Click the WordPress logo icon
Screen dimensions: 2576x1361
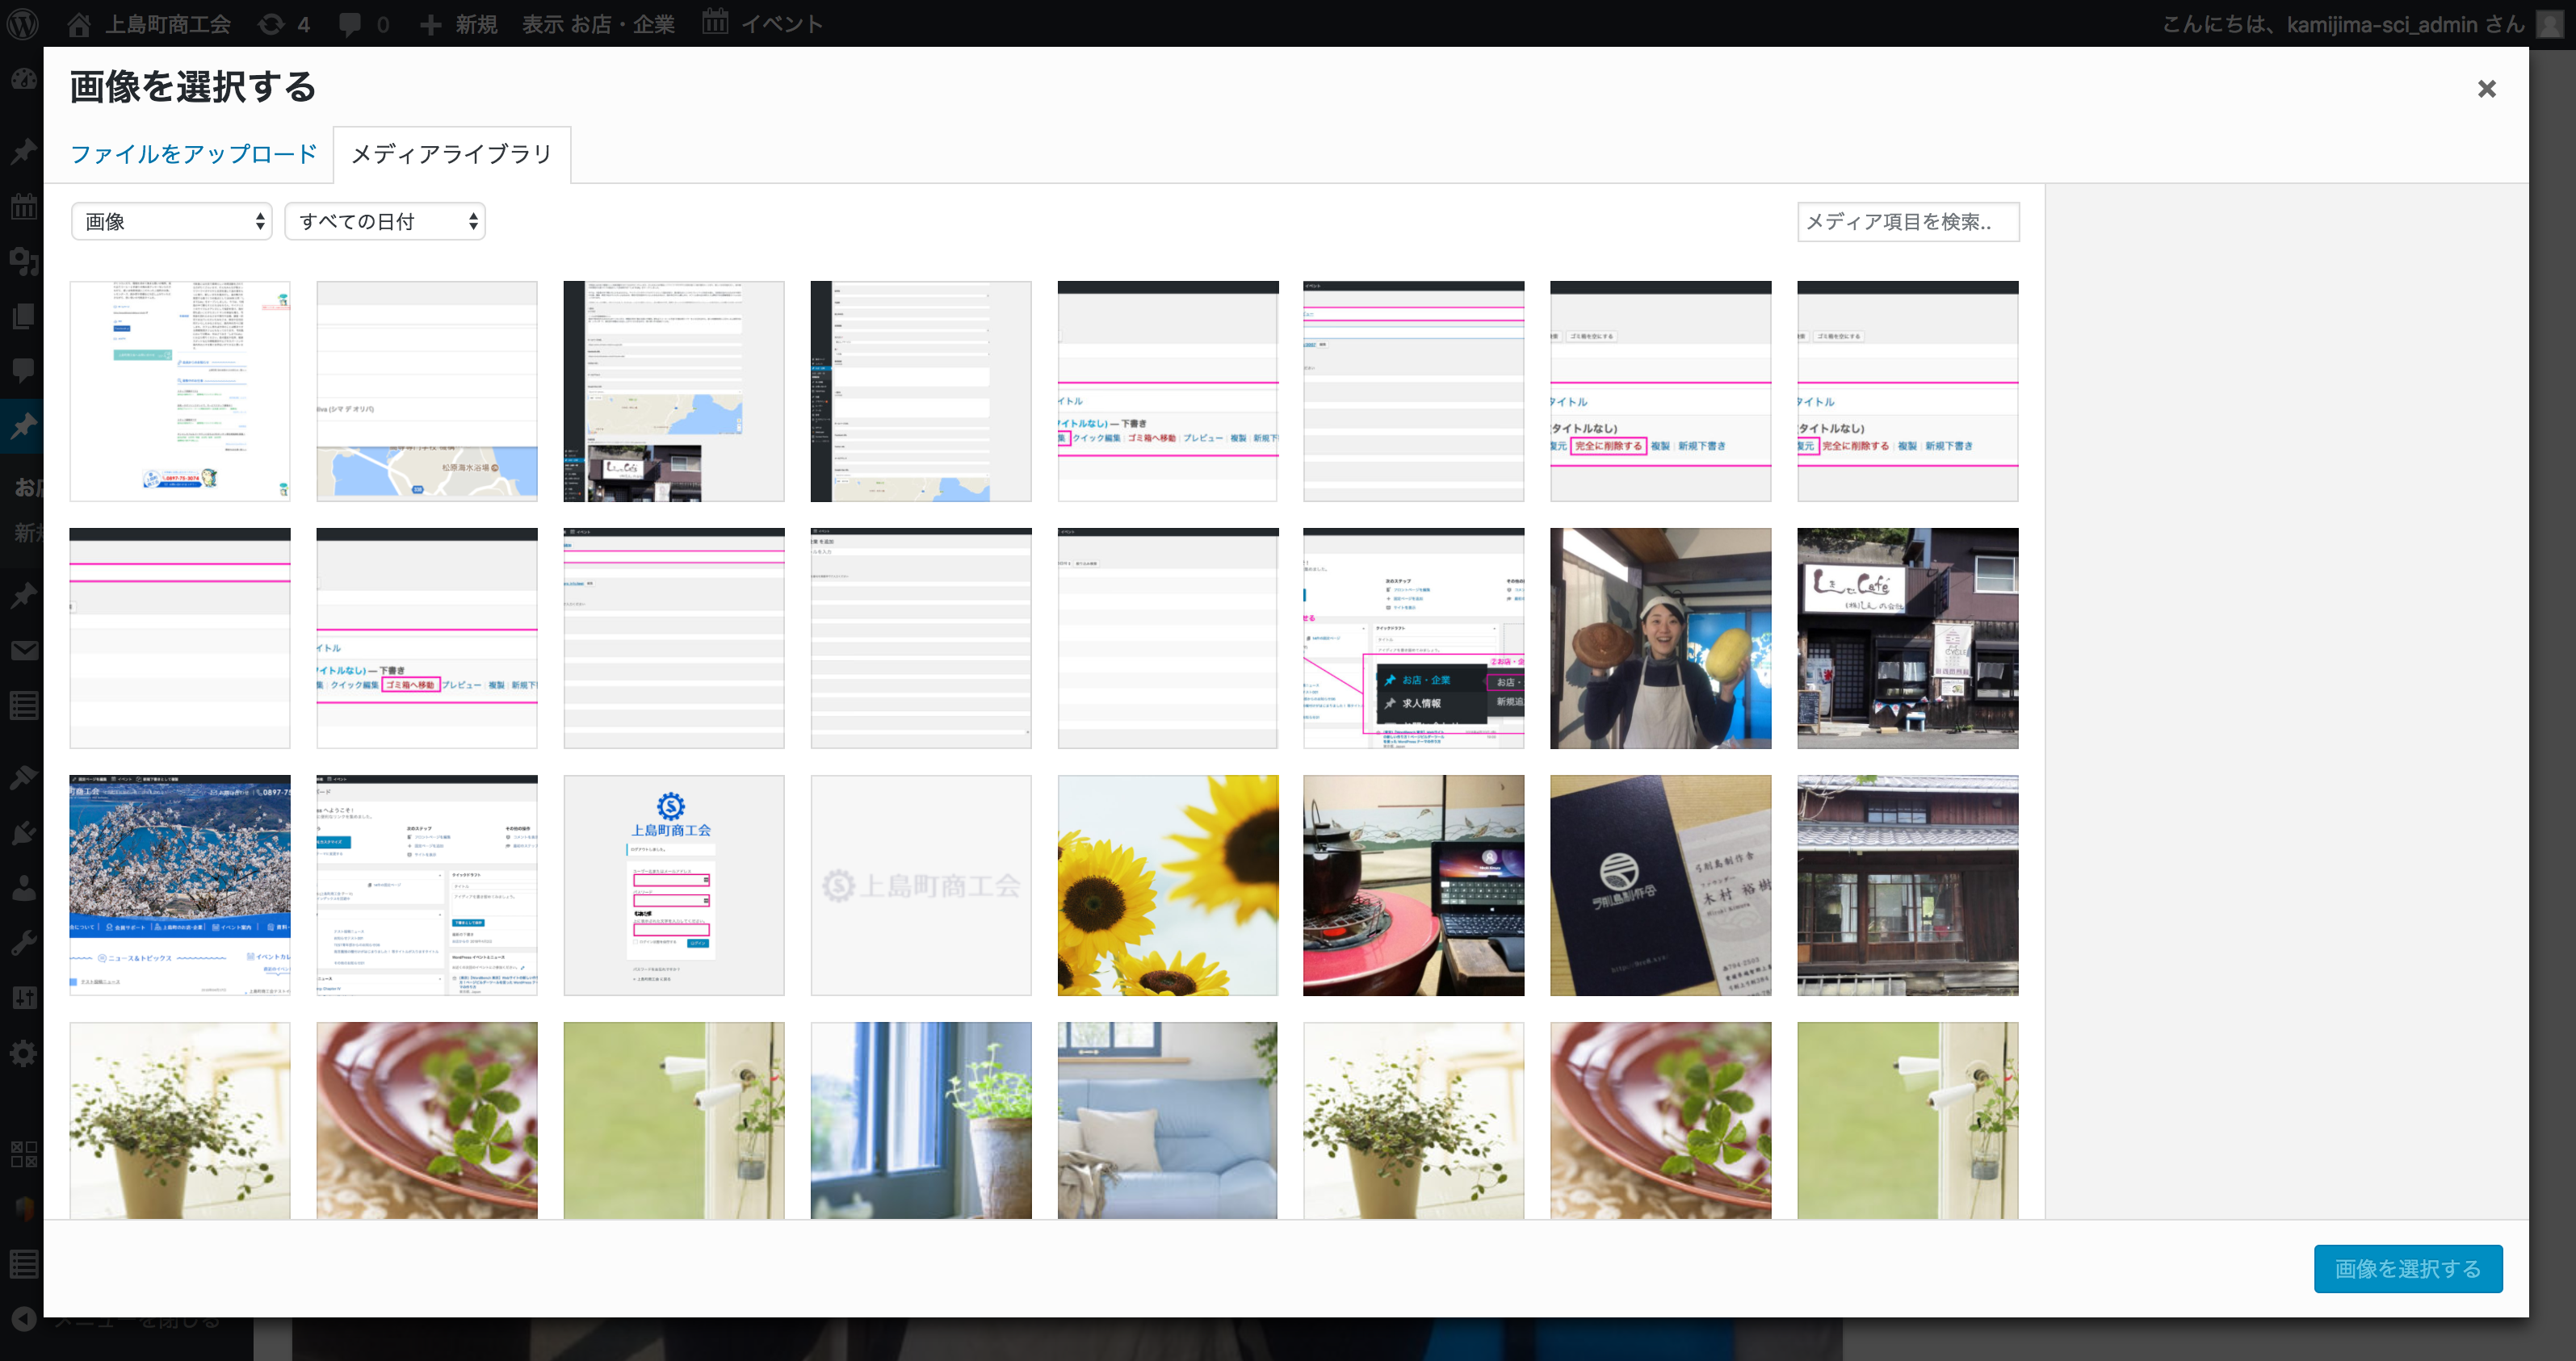(x=23, y=23)
